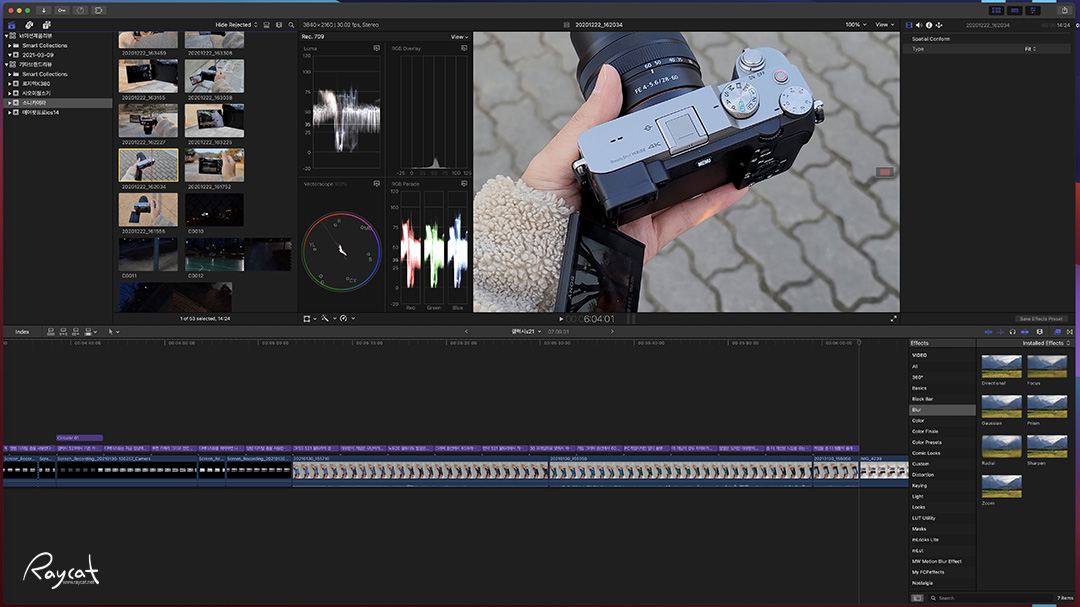Open Titles and Generators sidebar icon
The height and width of the screenshot is (607, 1080).
coord(46,25)
